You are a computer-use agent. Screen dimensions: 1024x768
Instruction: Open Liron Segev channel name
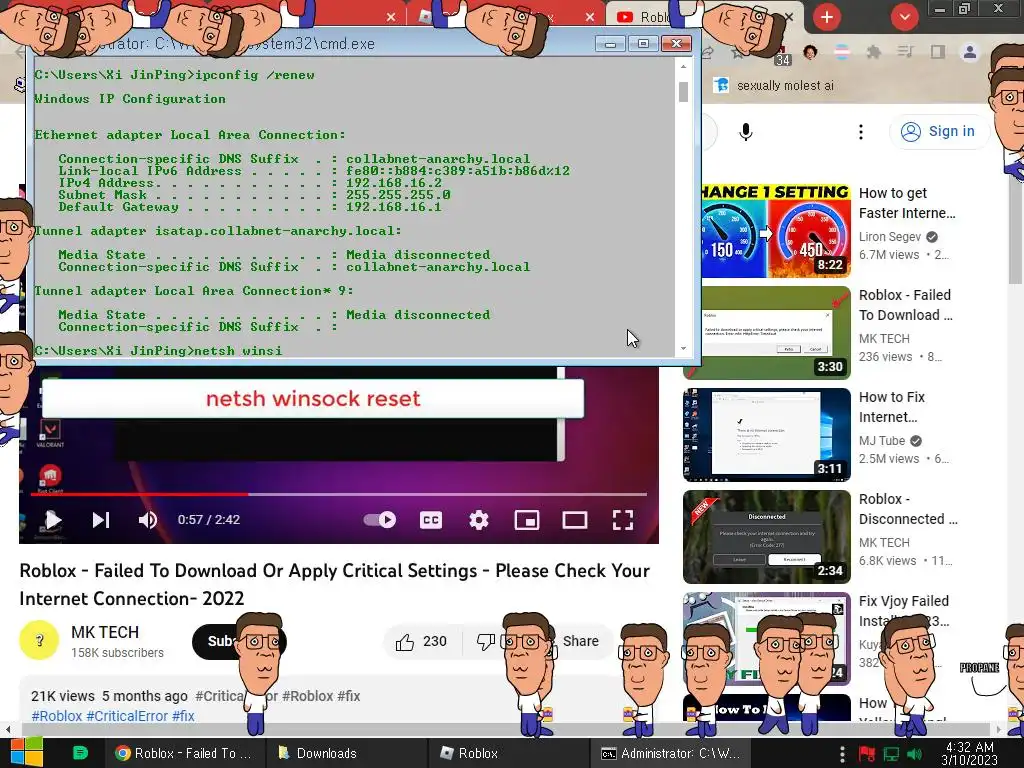point(889,236)
